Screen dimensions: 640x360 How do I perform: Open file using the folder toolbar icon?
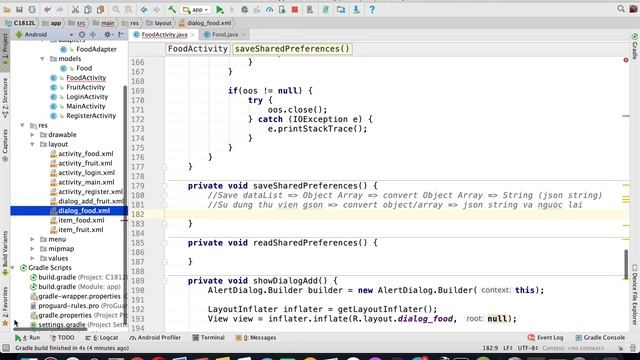[x=7, y=9]
